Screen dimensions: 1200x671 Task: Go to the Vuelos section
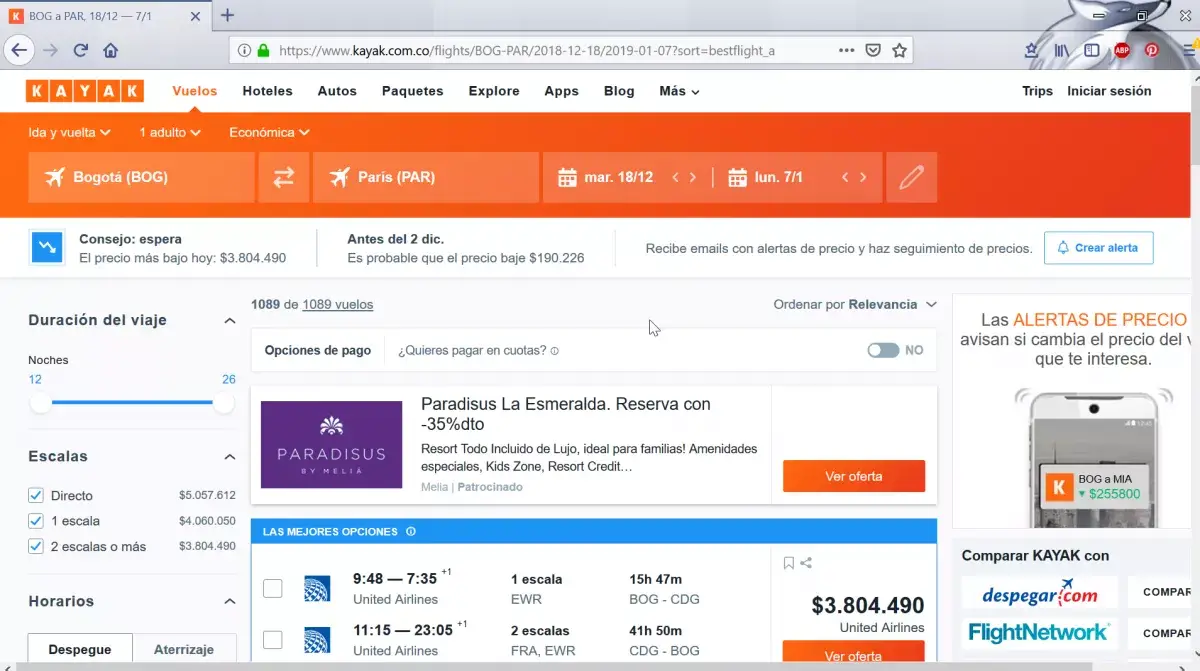click(x=195, y=91)
